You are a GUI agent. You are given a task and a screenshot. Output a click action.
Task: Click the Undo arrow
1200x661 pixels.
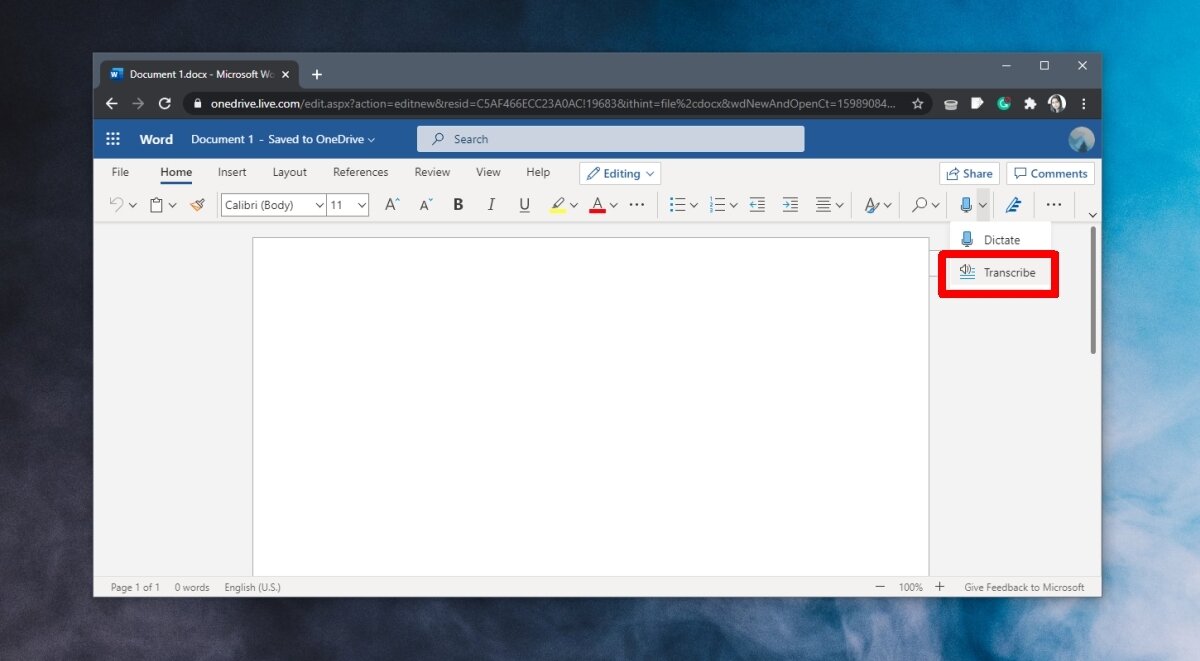tap(115, 204)
